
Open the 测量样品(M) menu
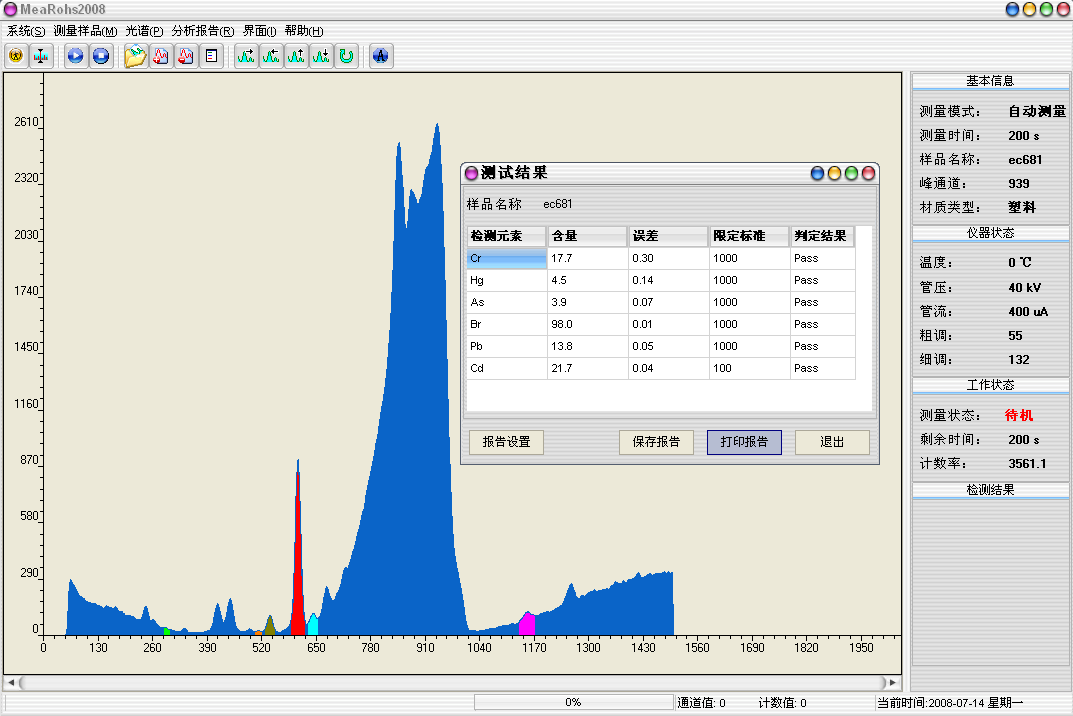[85, 31]
